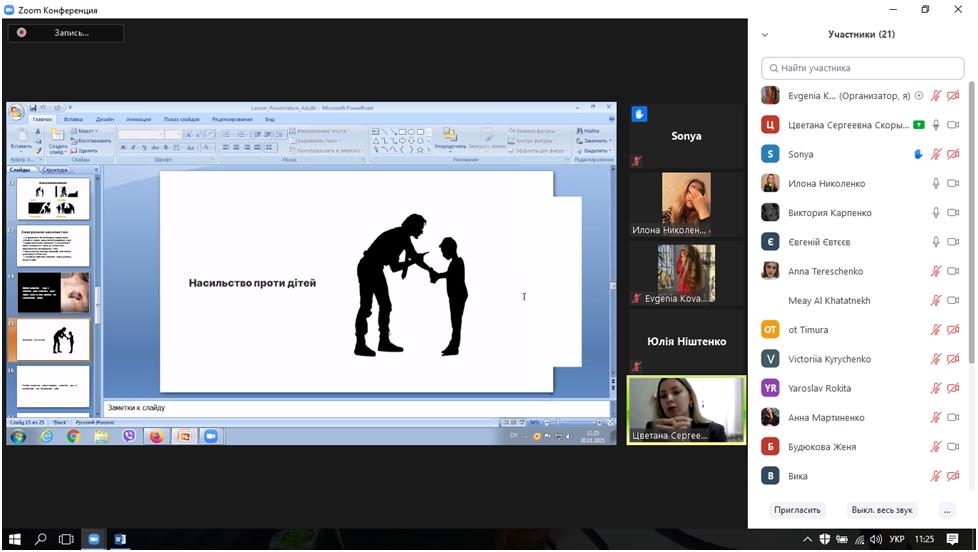Collapse the Участники panel chevron
Viewport: 978px width, 552px height.
765,34
